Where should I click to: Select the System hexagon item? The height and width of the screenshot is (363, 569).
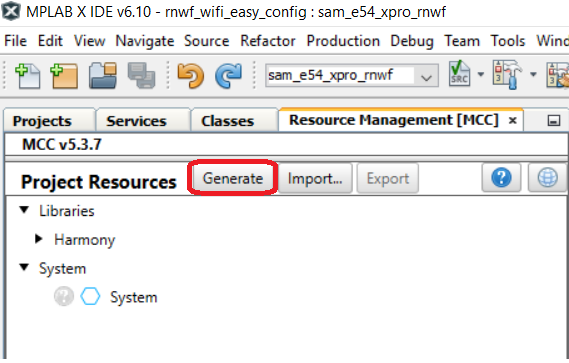(x=134, y=297)
